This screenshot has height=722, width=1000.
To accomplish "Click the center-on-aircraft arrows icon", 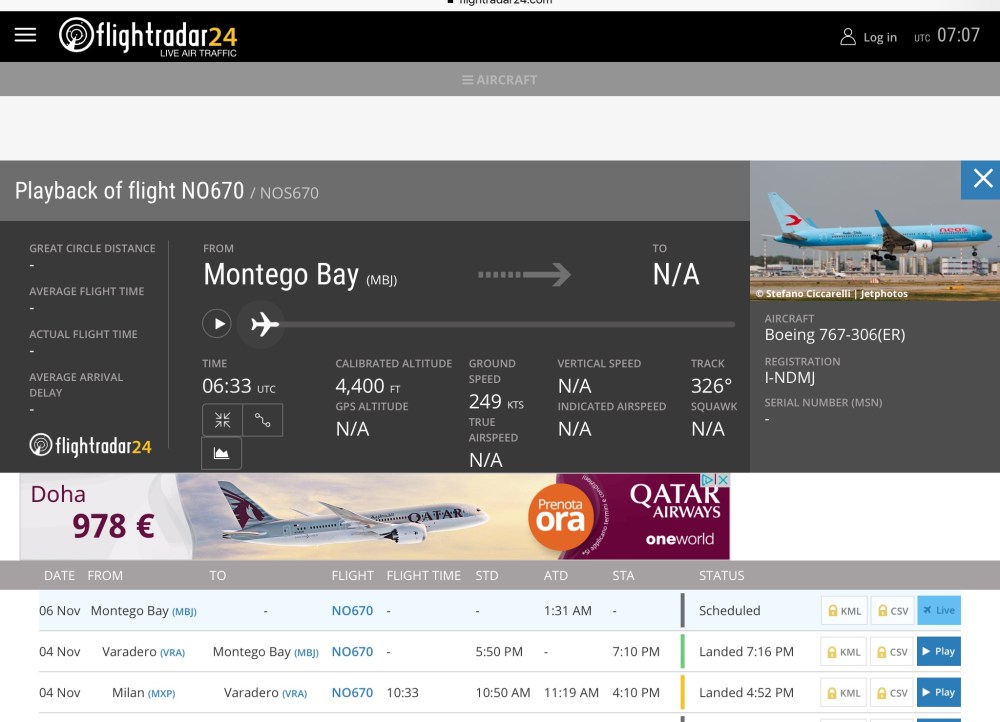I will [x=222, y=420].
